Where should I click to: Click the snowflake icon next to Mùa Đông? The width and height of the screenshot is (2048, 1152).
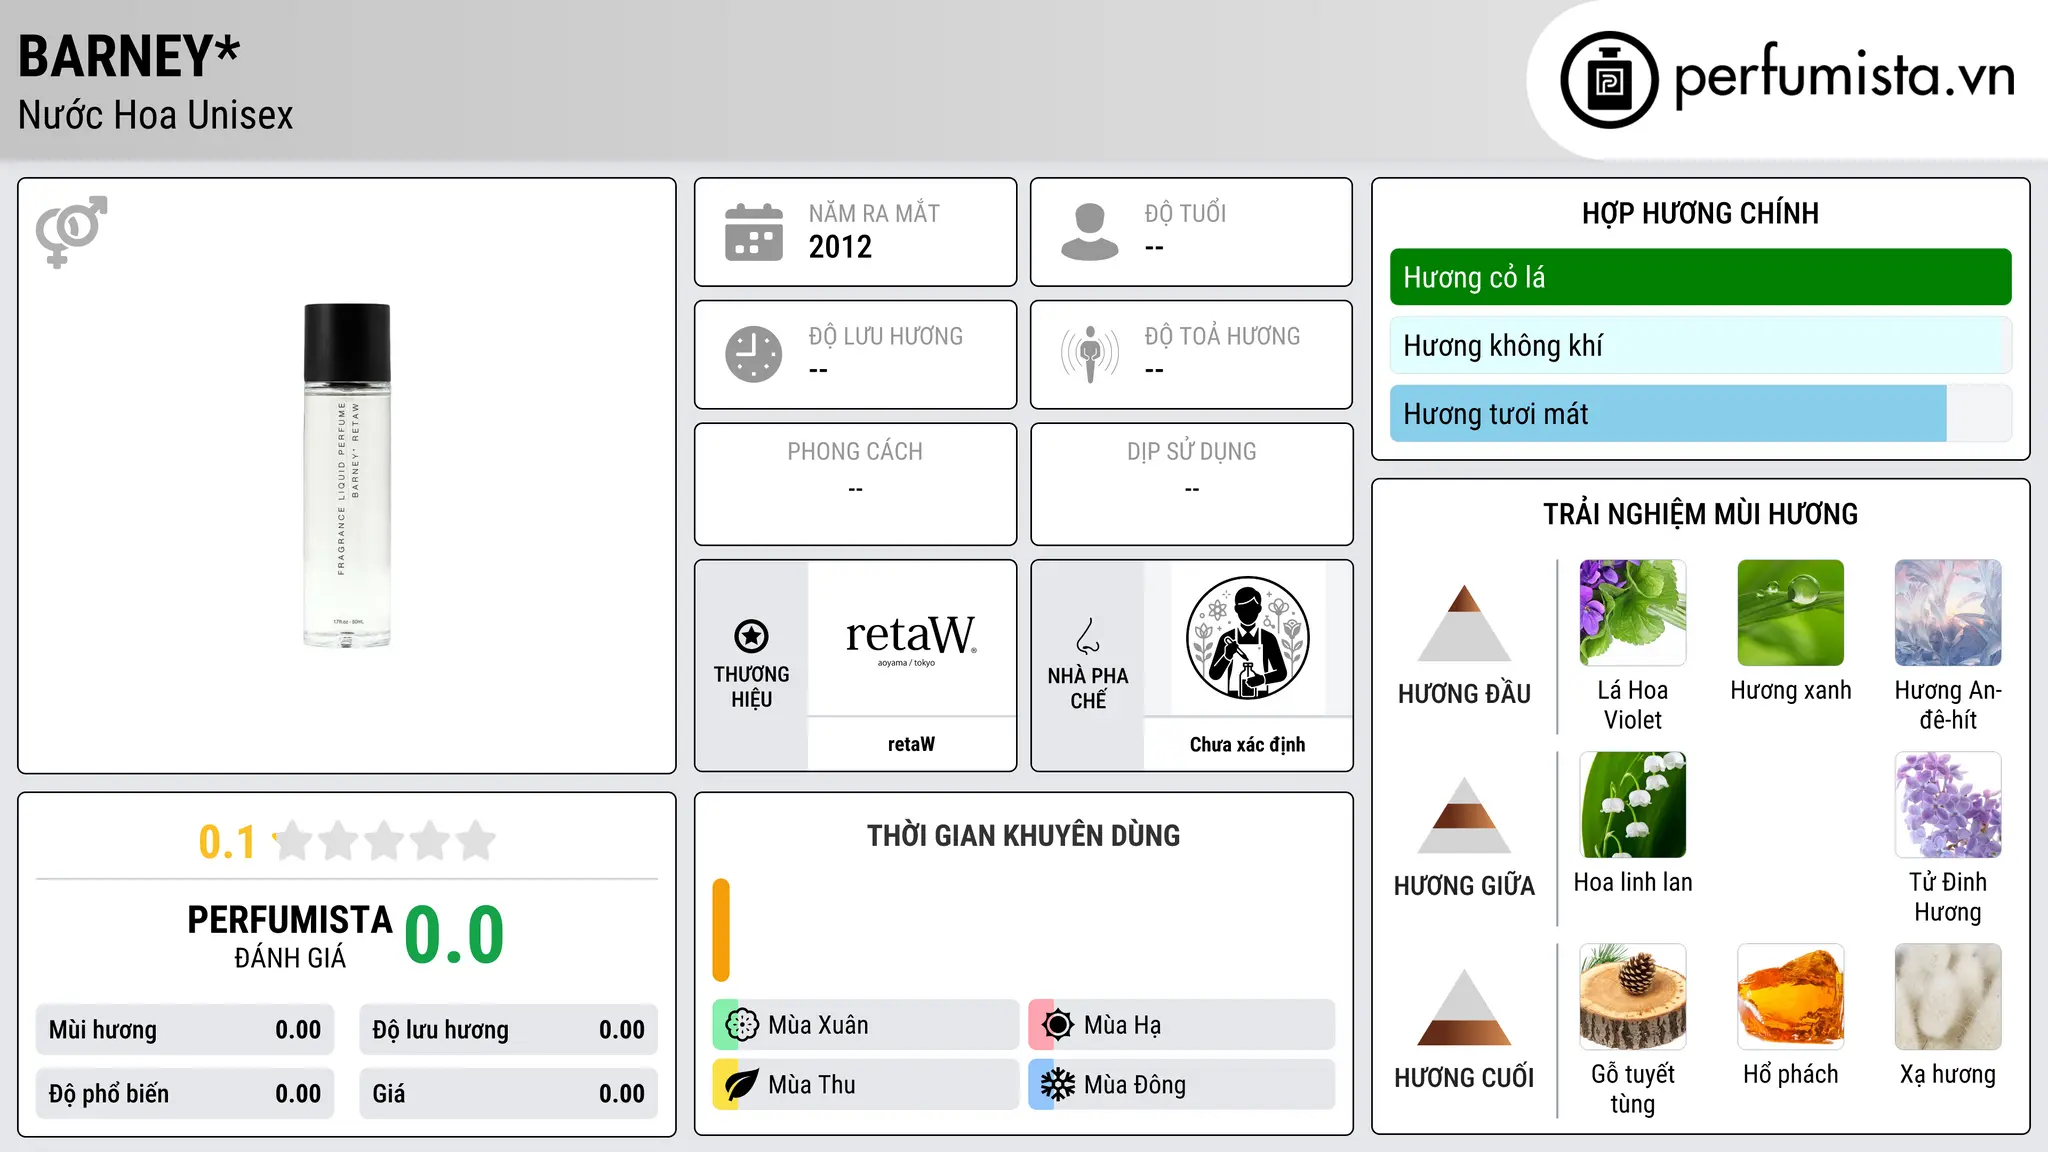click(1058, 1085)
